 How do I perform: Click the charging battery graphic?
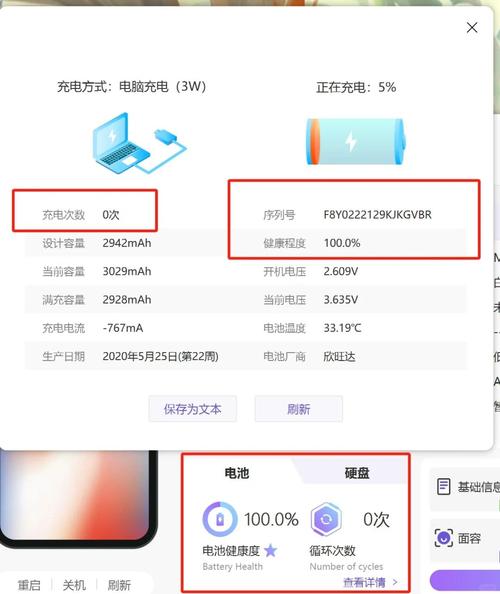pos(356,142)
